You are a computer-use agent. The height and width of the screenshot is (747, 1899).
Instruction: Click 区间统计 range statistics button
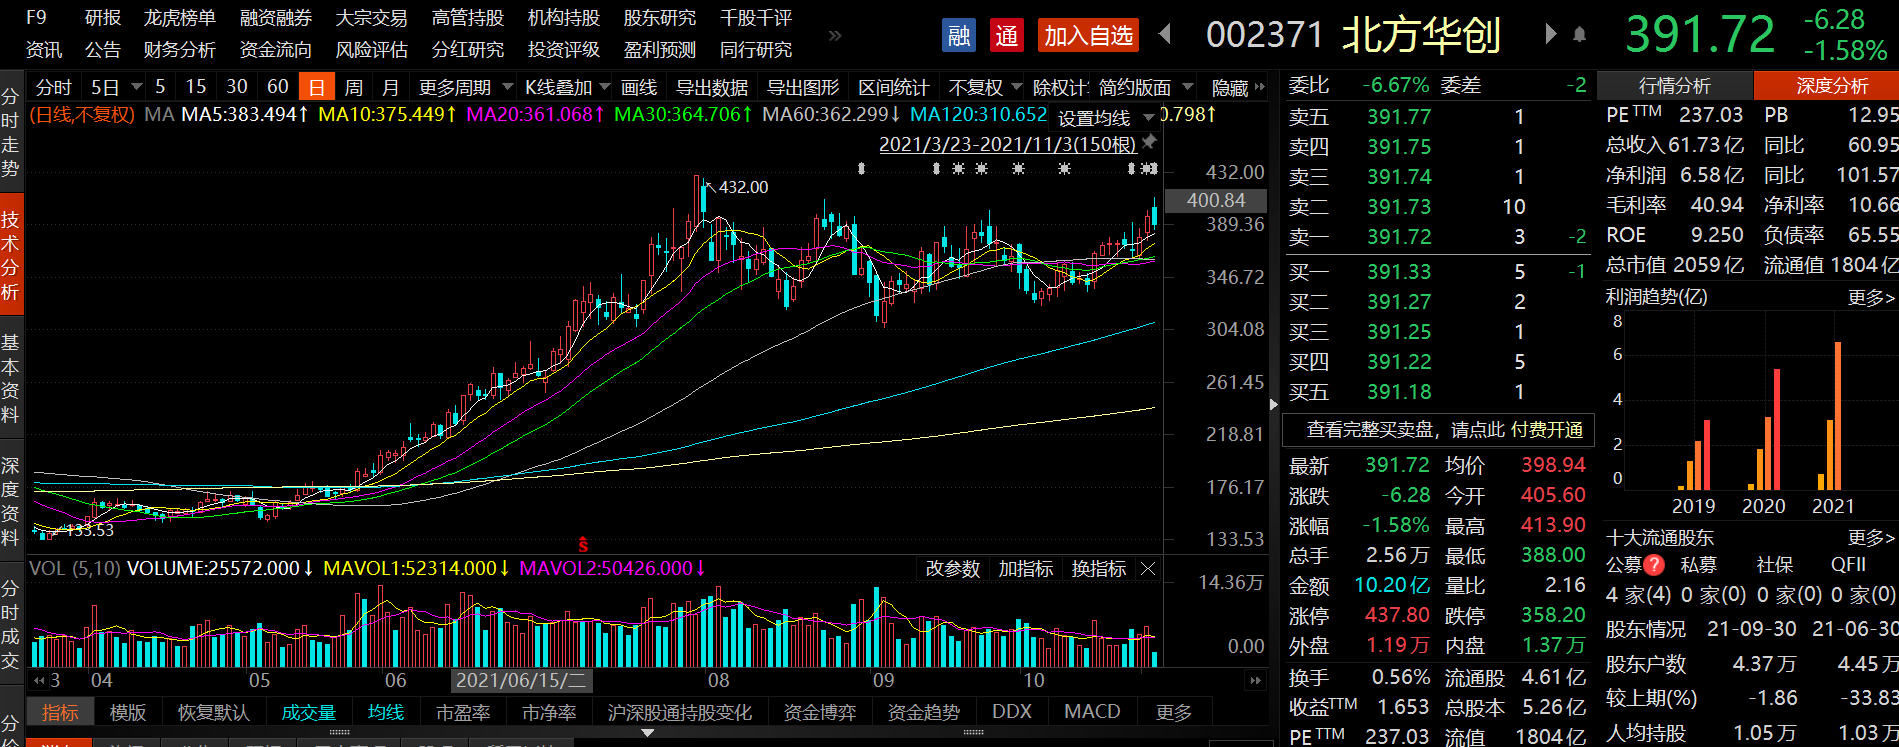coord(894,87)
